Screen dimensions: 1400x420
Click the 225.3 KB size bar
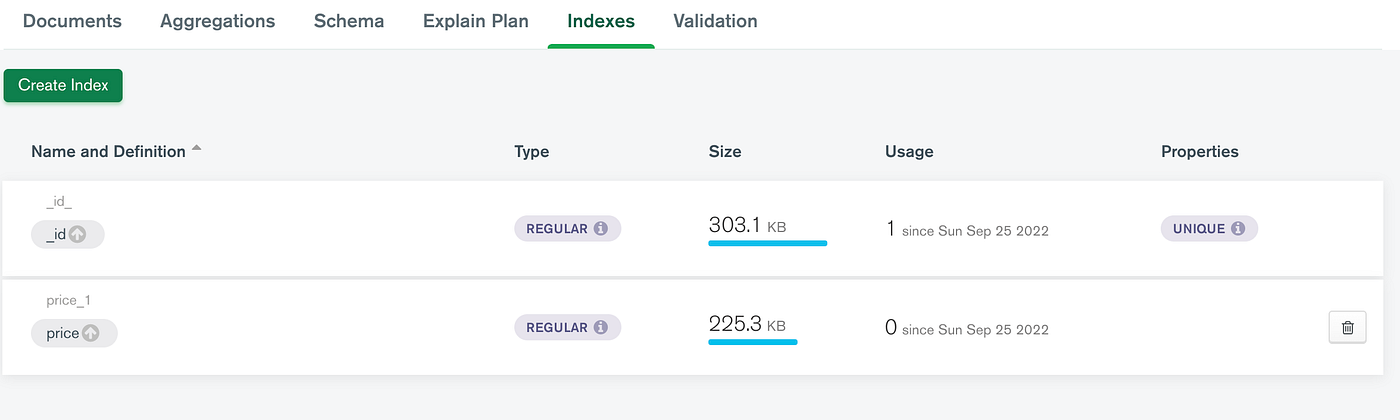tap(752, 341)
